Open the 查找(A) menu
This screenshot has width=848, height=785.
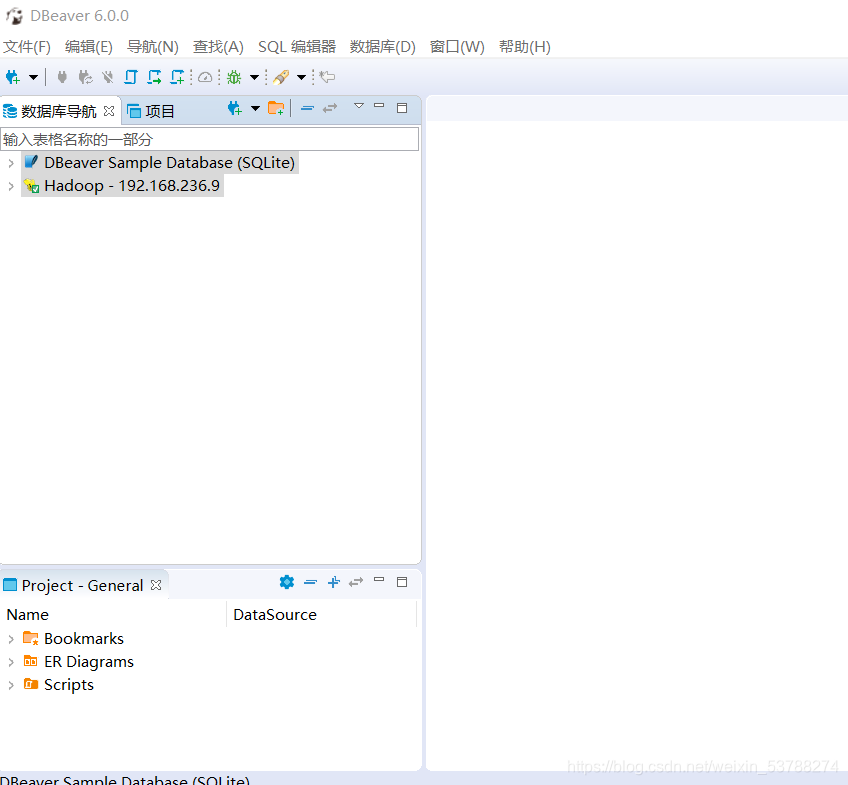218,47
